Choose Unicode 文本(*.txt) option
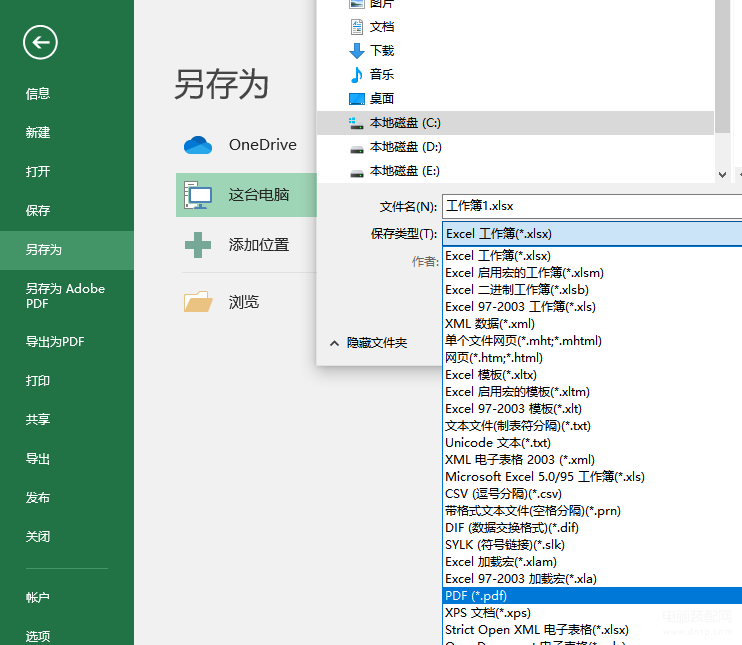742x645 pixels. [x=592, y=443]
